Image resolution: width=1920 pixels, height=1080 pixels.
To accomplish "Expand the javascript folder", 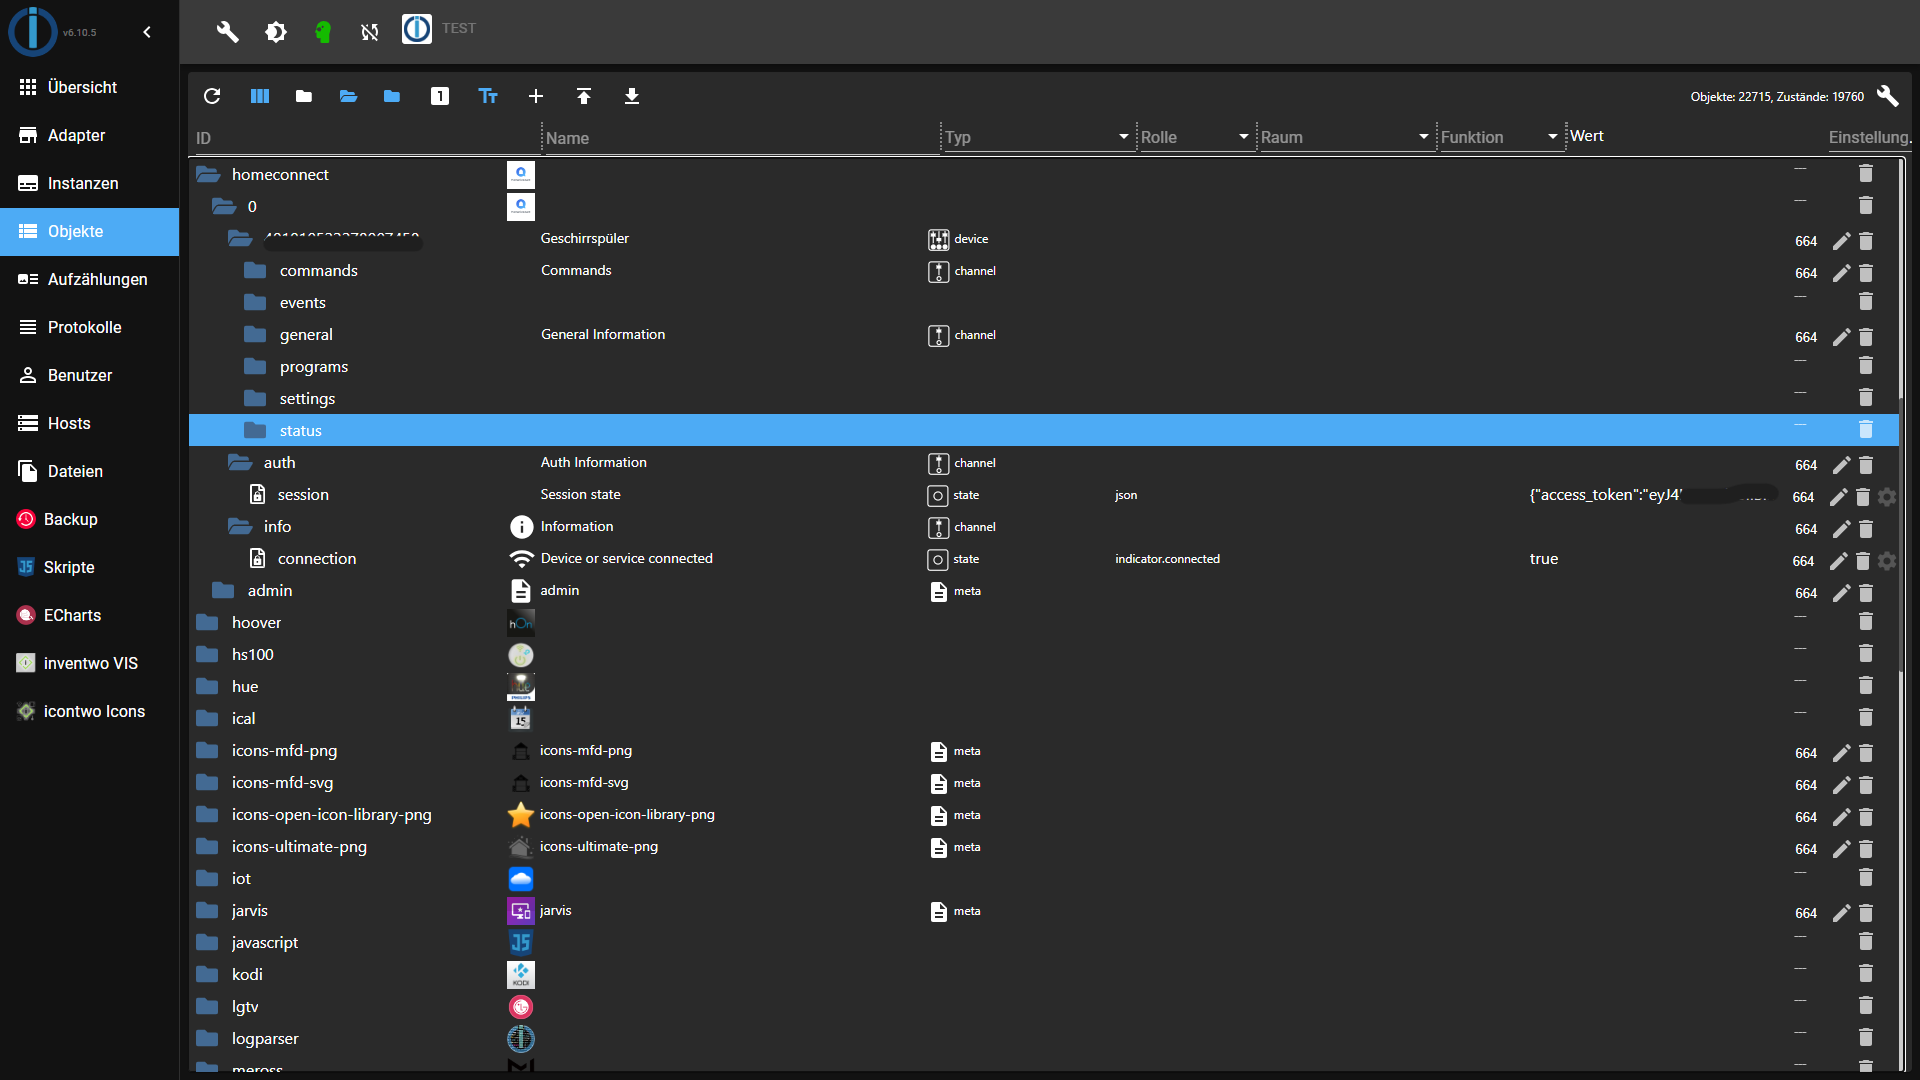I will (208, 942).
